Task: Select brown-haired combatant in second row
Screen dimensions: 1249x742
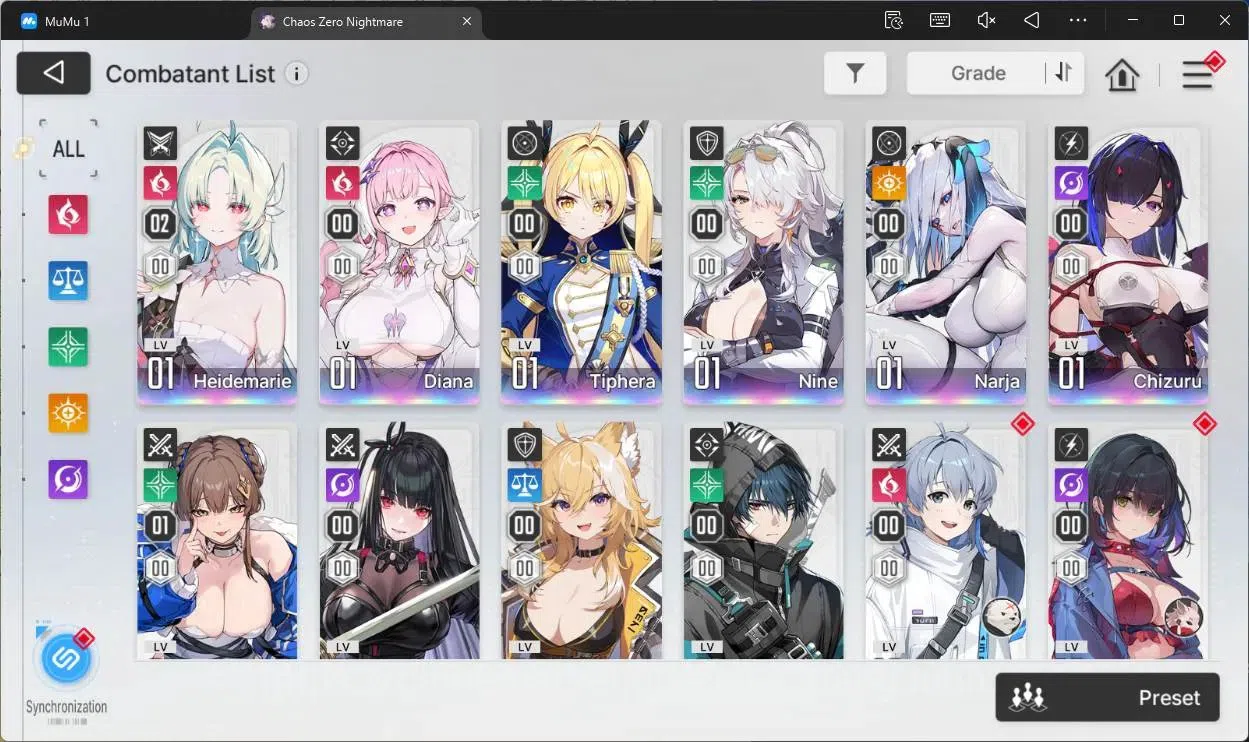Action: (217, 541)
